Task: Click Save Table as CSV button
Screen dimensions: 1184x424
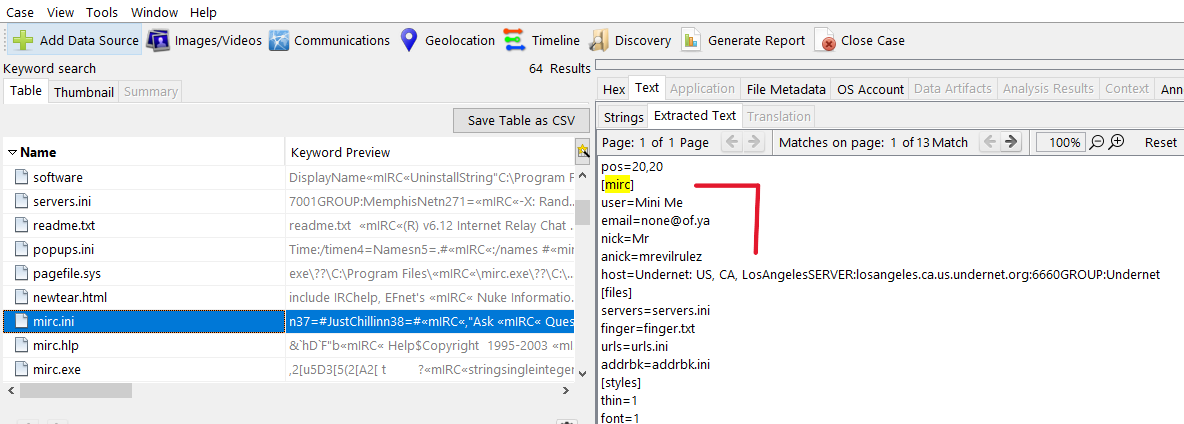Action: coord(521,121)
